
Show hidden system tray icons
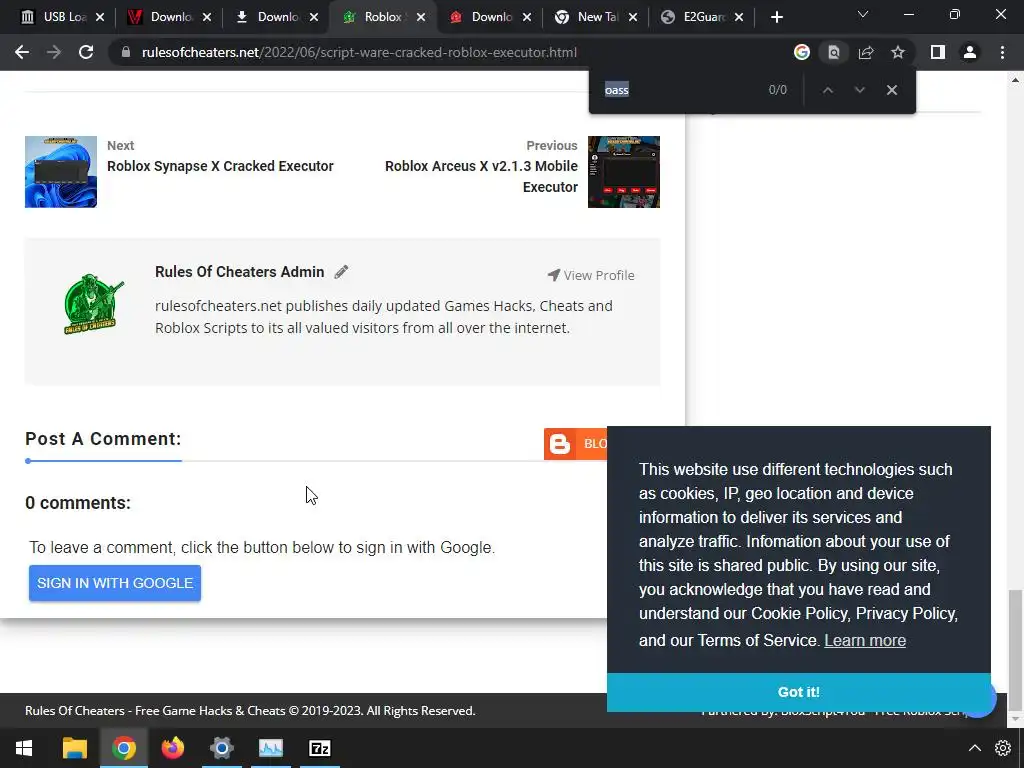click(974, 748)
